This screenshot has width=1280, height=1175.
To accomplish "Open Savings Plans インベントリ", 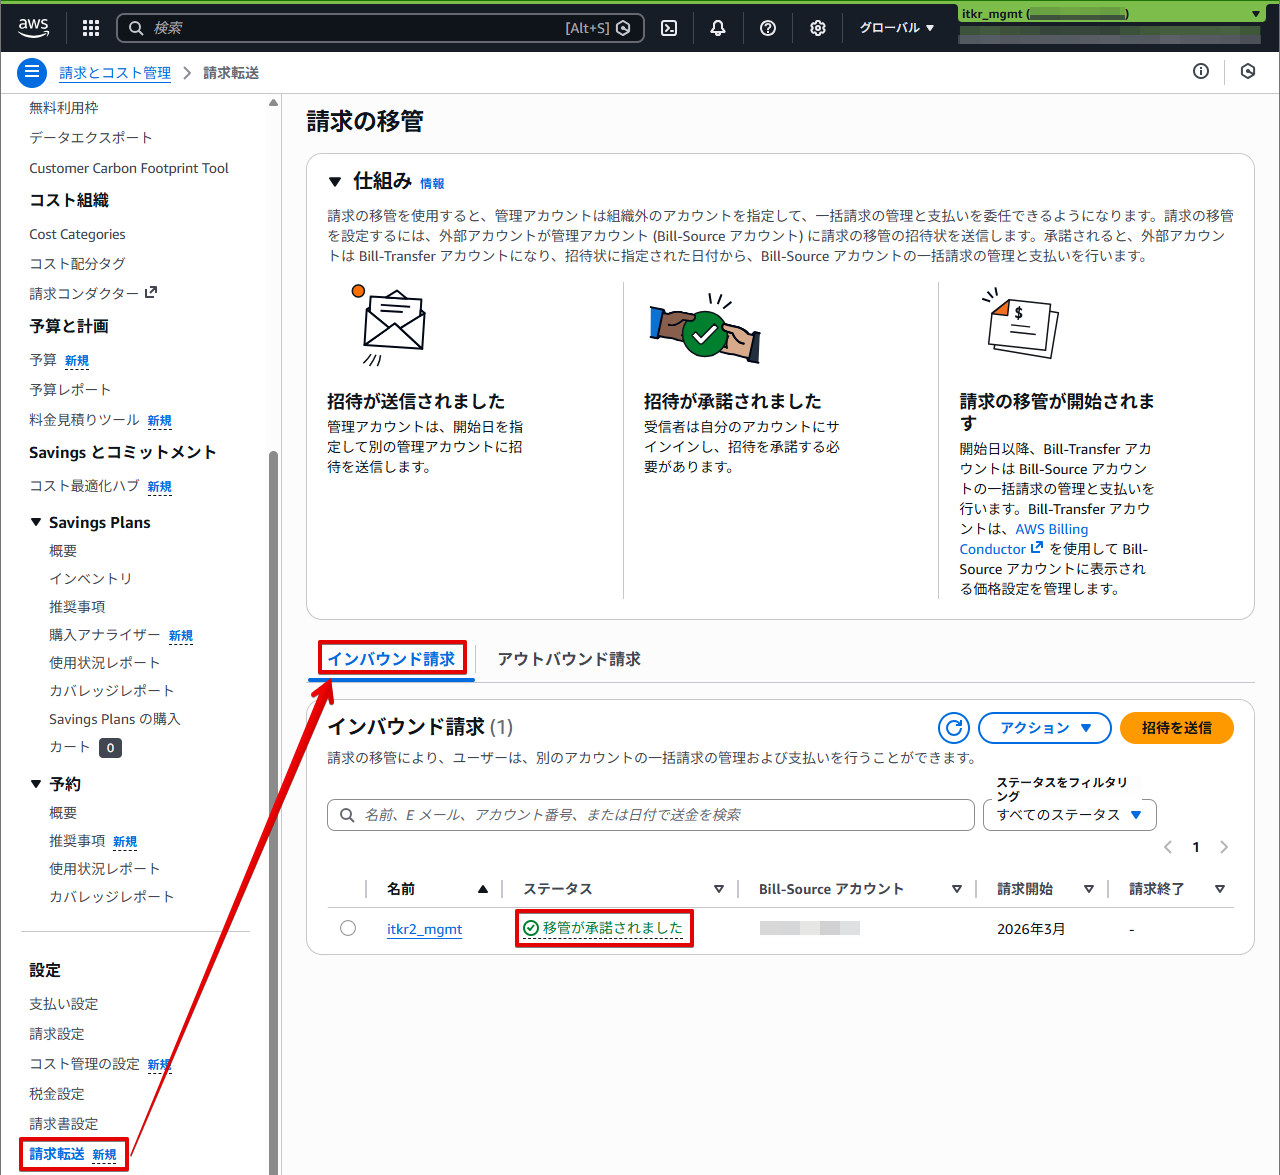I will pyautogui.click(x=91, y=579).
